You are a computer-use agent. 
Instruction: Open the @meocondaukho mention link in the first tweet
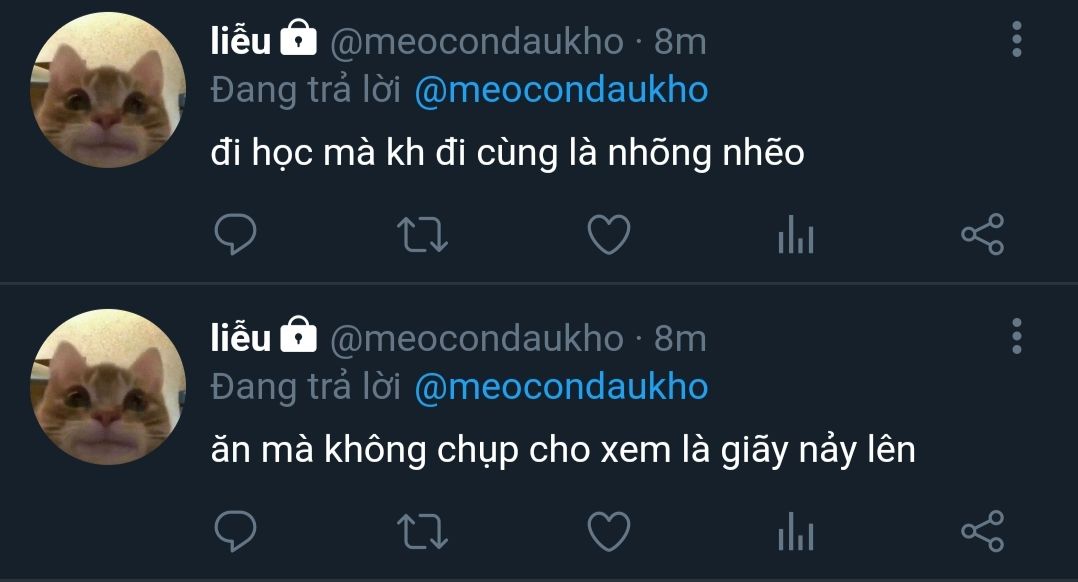click(x=561, y=91)
